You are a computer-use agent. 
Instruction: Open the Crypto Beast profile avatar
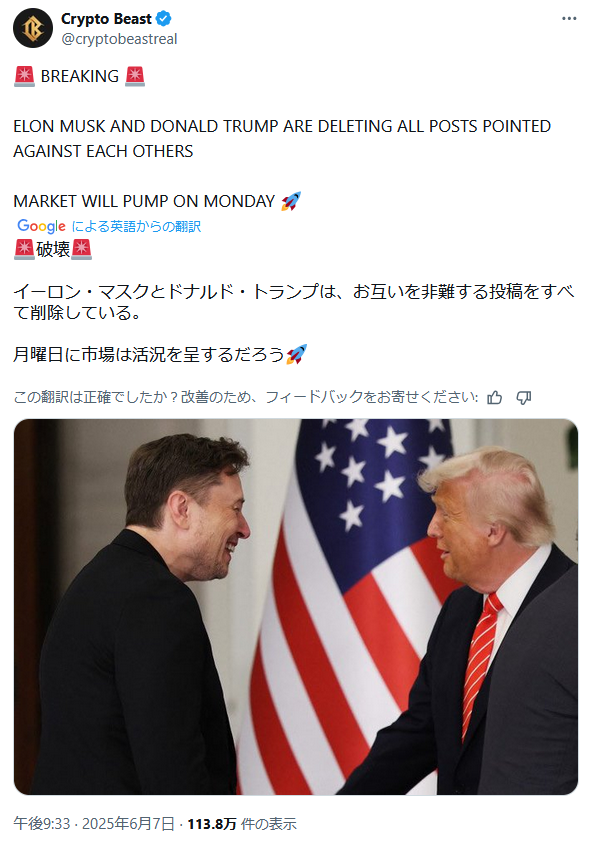tap(33, 28)
